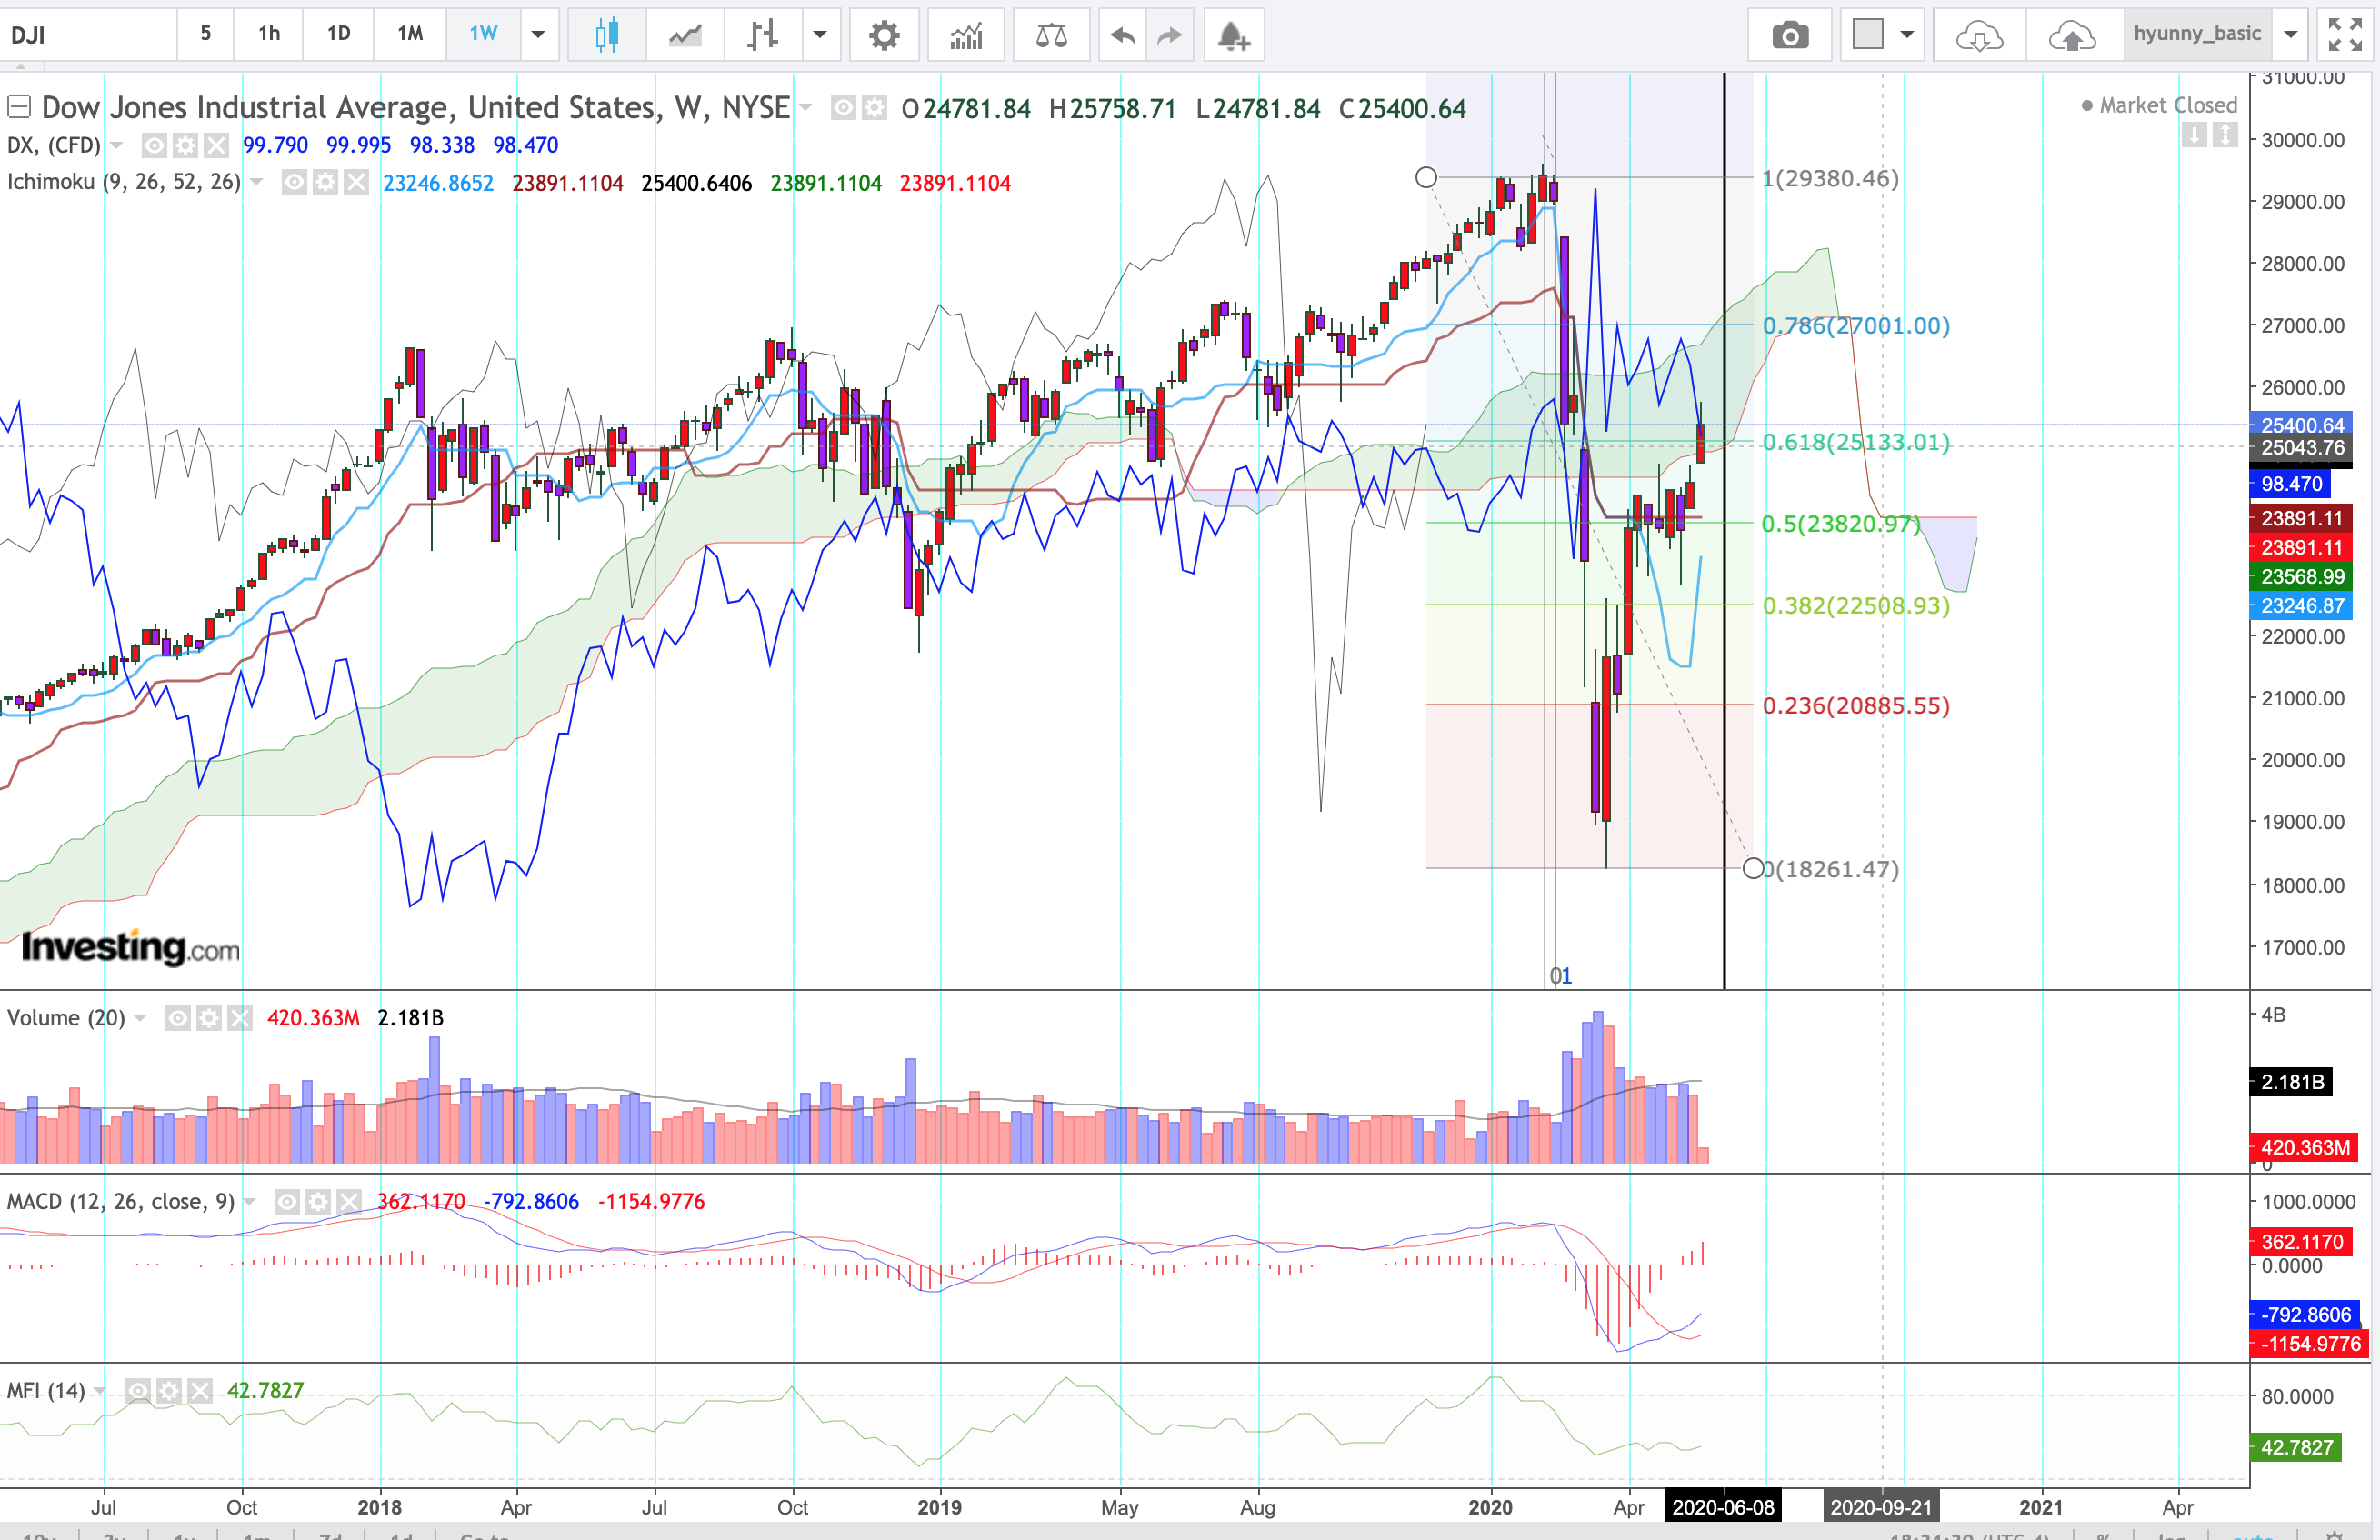The image size is (2380, 1540).
Task: Open chart settings gear icon
Action: (x=884, y=36)
